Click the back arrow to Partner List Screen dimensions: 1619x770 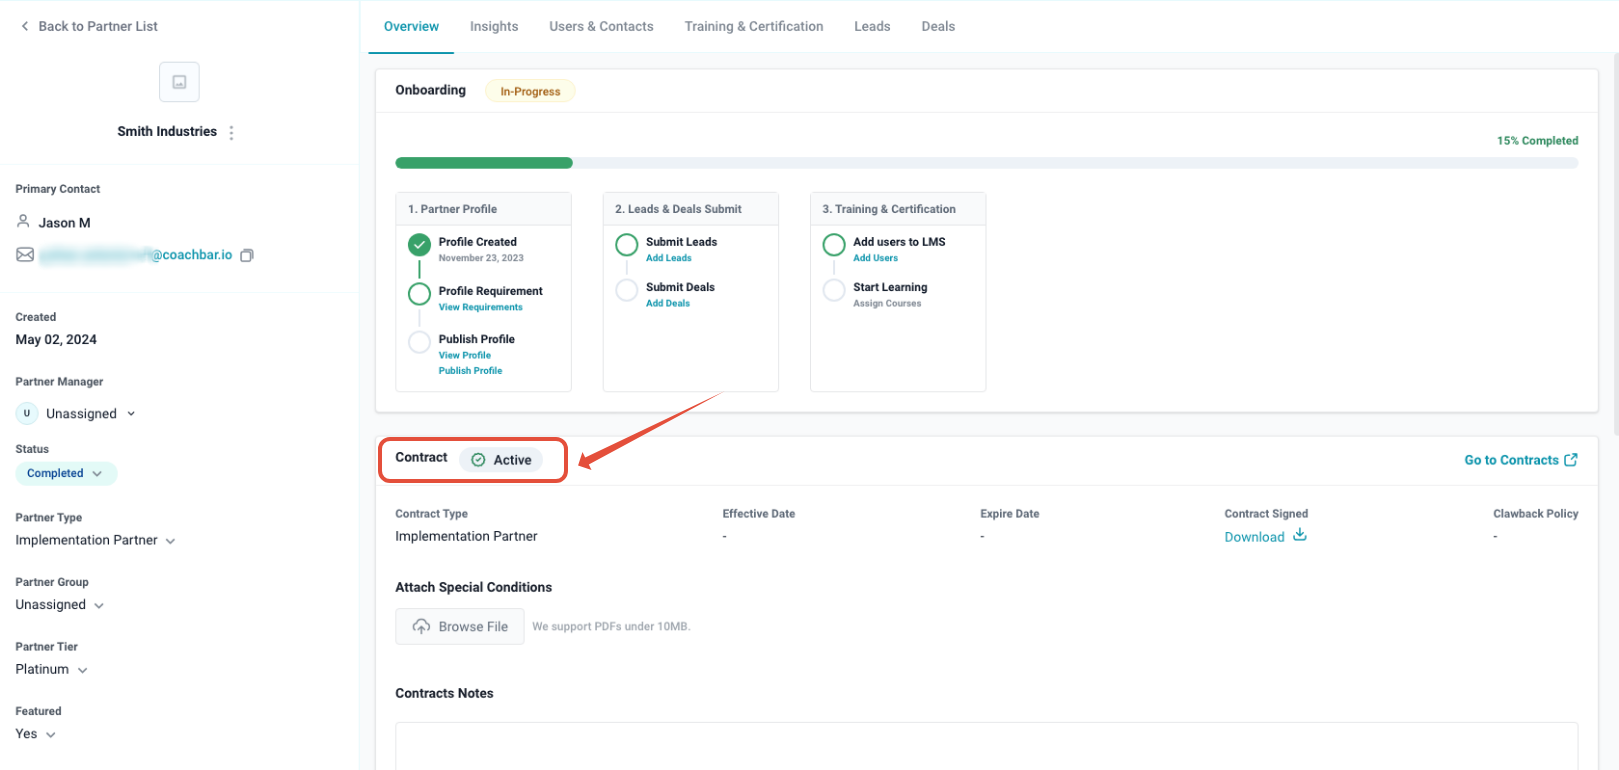(x=25, y=26)
